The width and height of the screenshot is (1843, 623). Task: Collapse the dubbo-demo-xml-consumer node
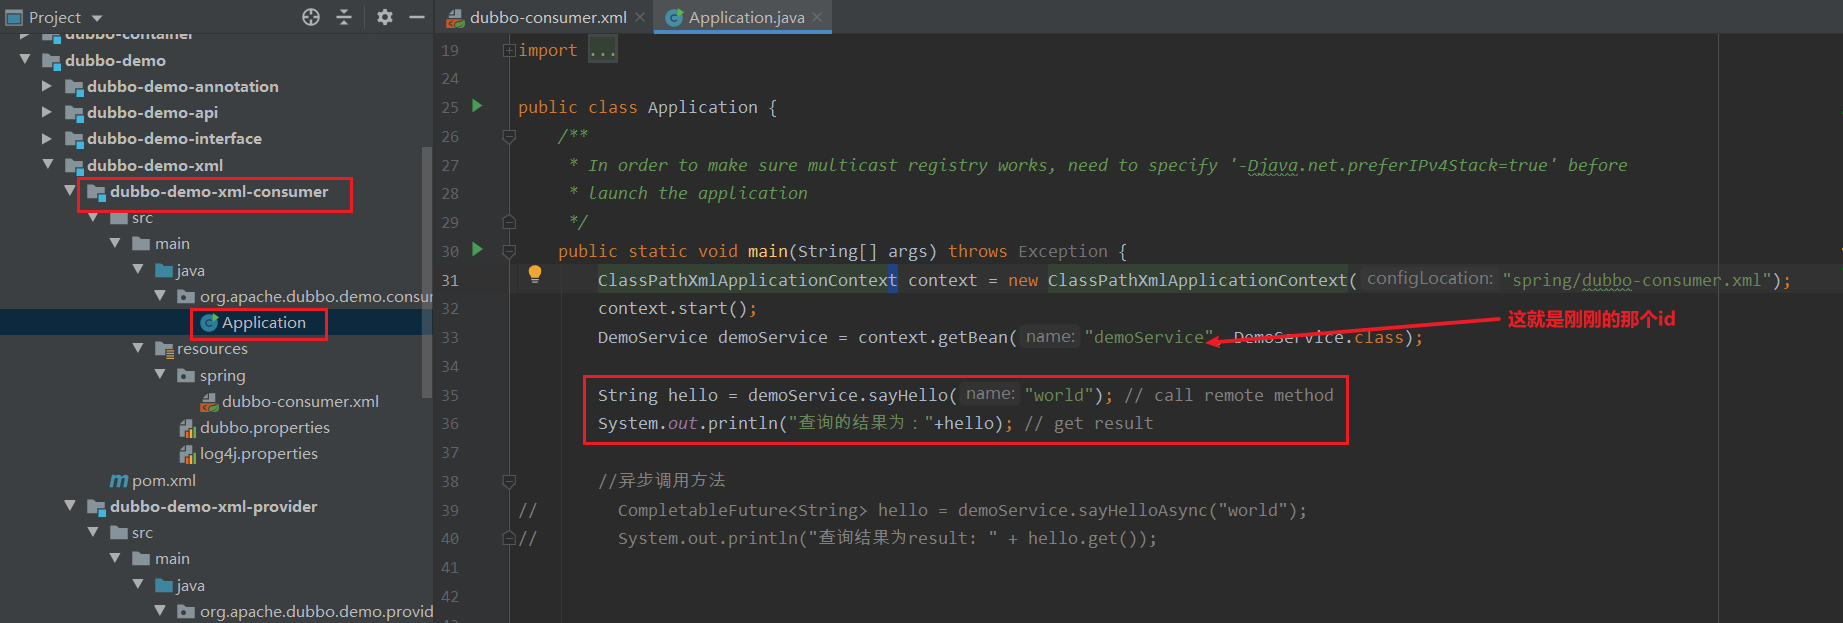pos(70,191)
